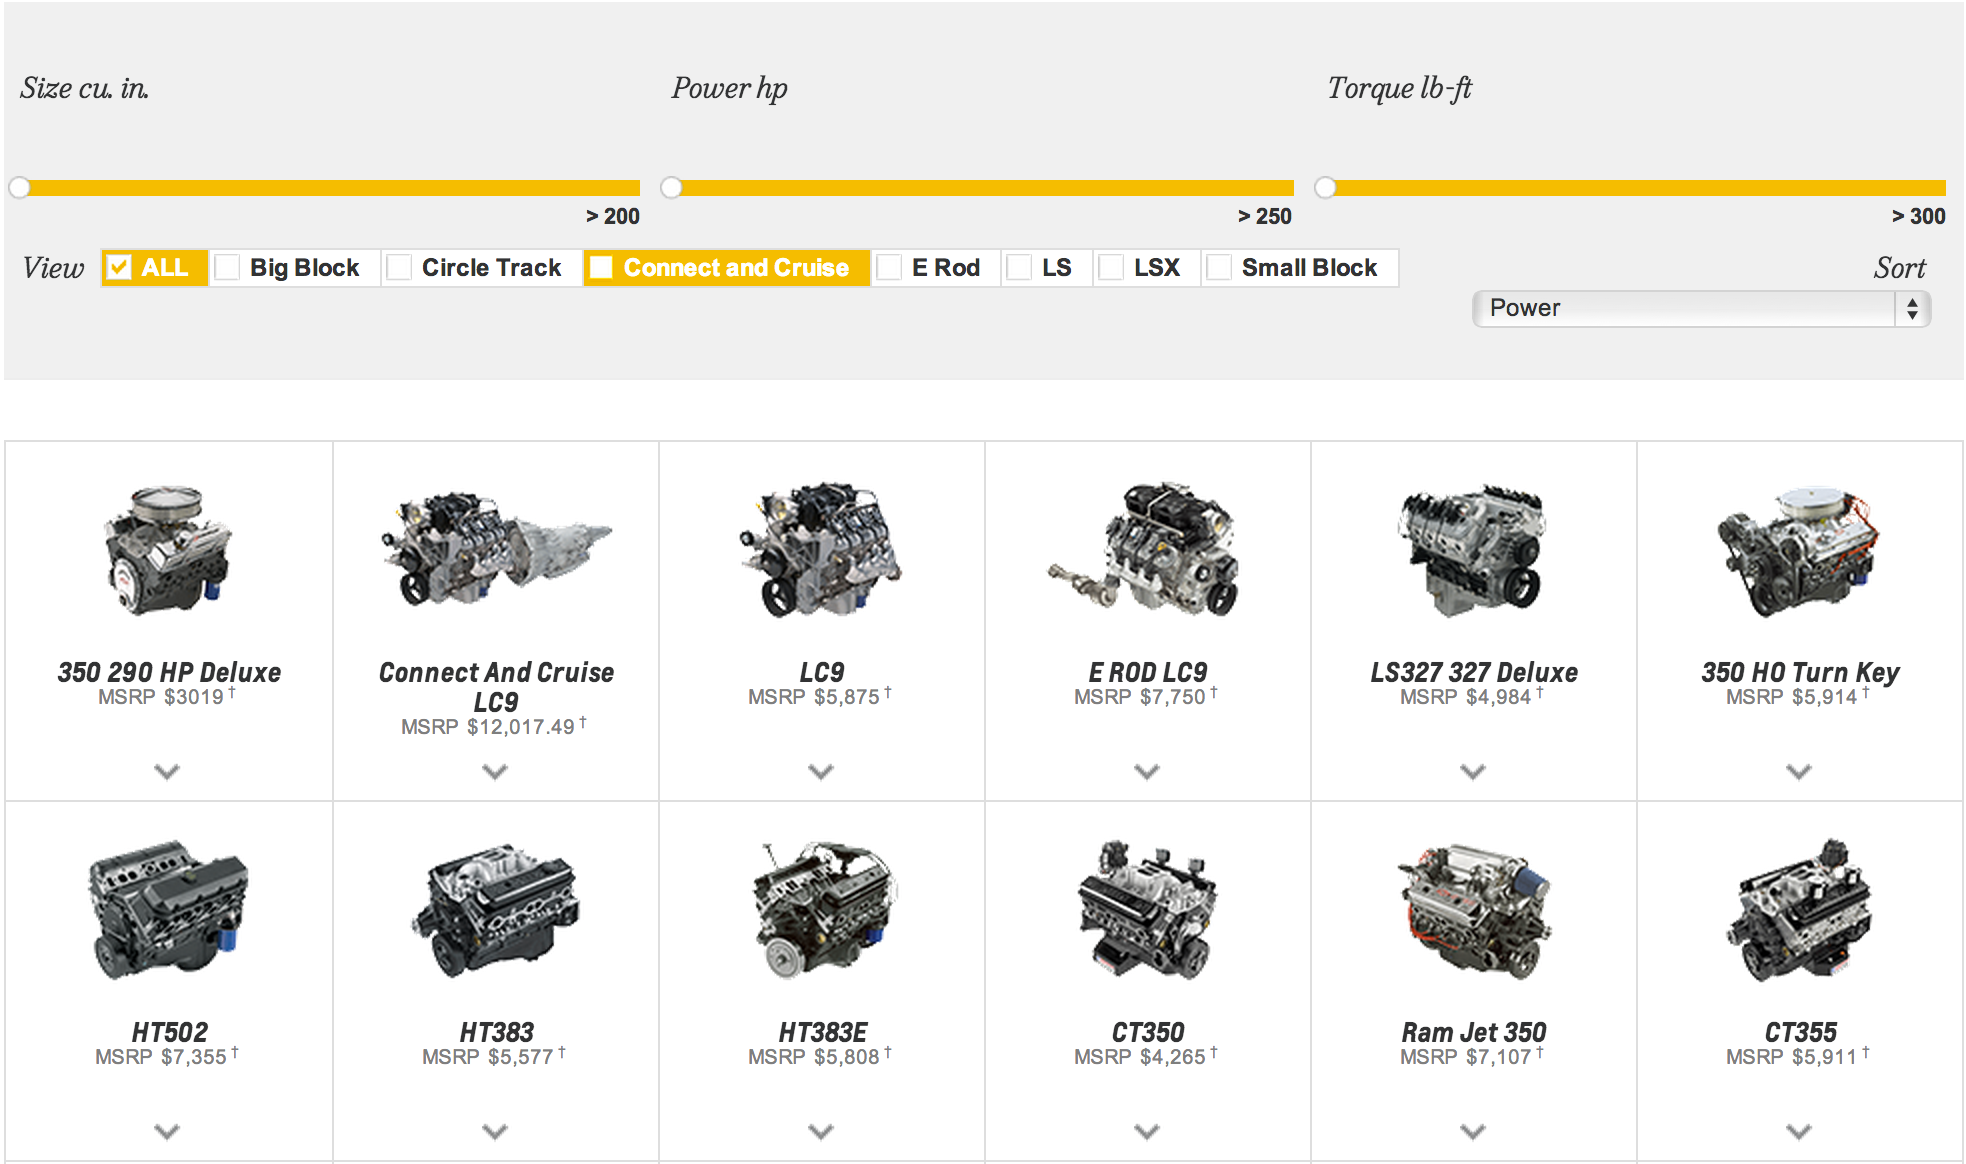
Task: Expand the chevron below HT383 MSRP $5,577
Action: point(495,1131)
